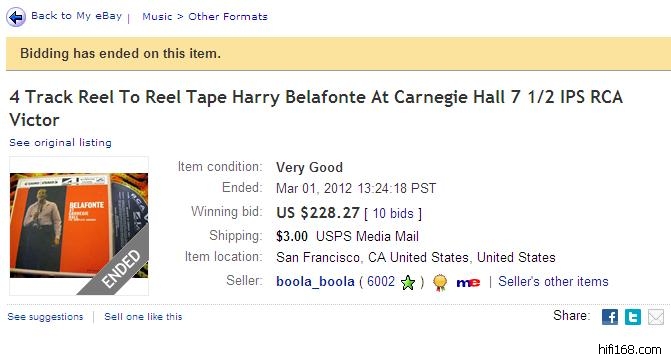Click the green feedback star icon
Viewport: 671px width, 362px height.
click(408, 282)
